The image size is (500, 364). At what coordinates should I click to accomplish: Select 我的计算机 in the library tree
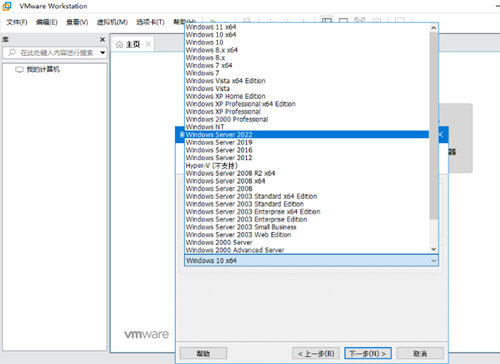click(x=43, y=69)
